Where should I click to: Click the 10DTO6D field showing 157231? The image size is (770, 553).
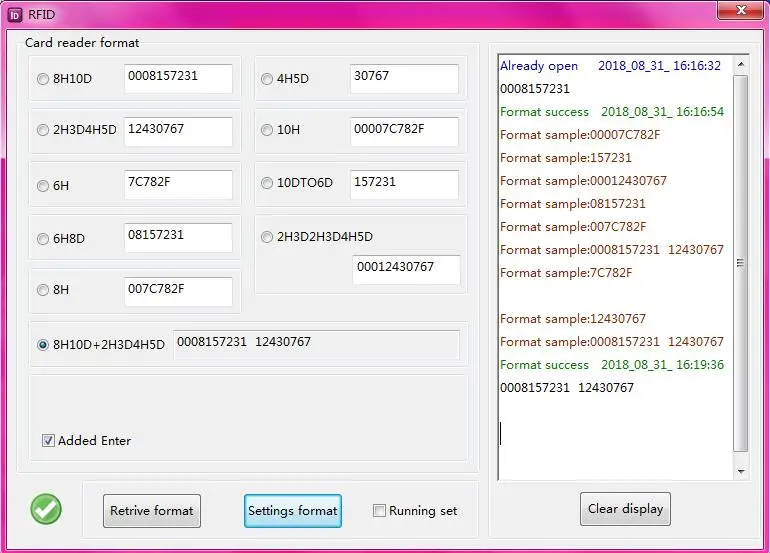pyautogui.click(x=404, y=185)
